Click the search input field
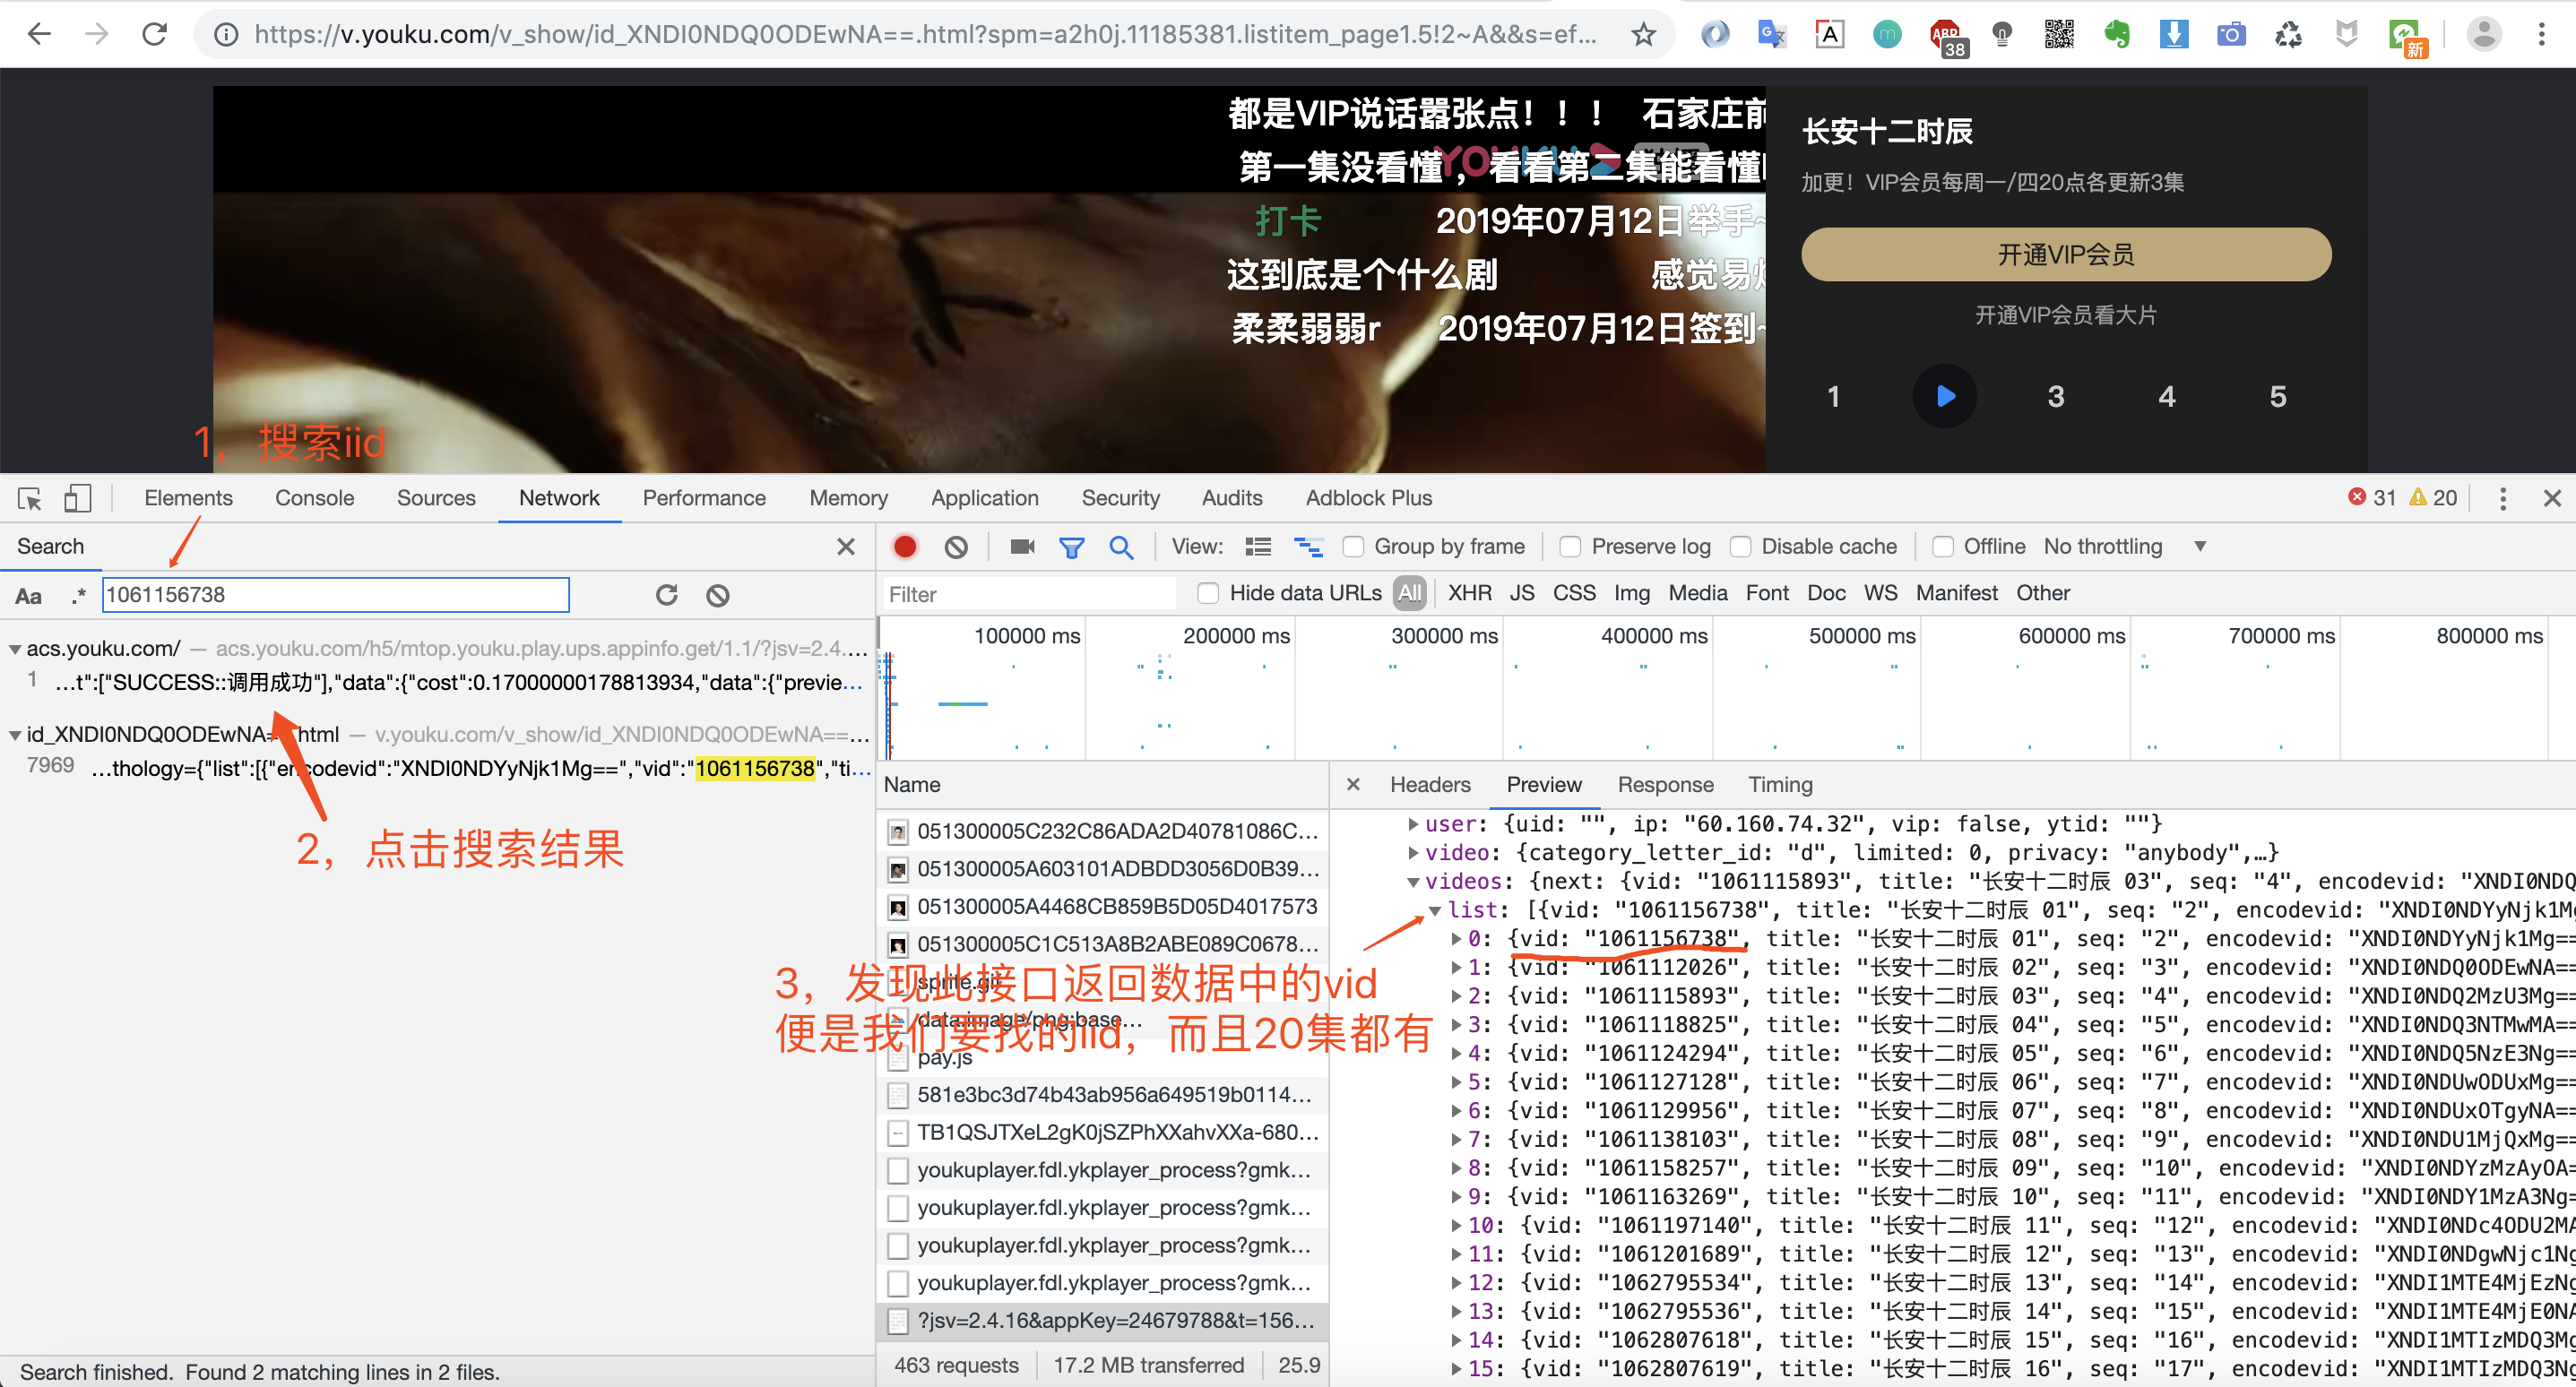2576x1387 pixels. pos(335,594)
